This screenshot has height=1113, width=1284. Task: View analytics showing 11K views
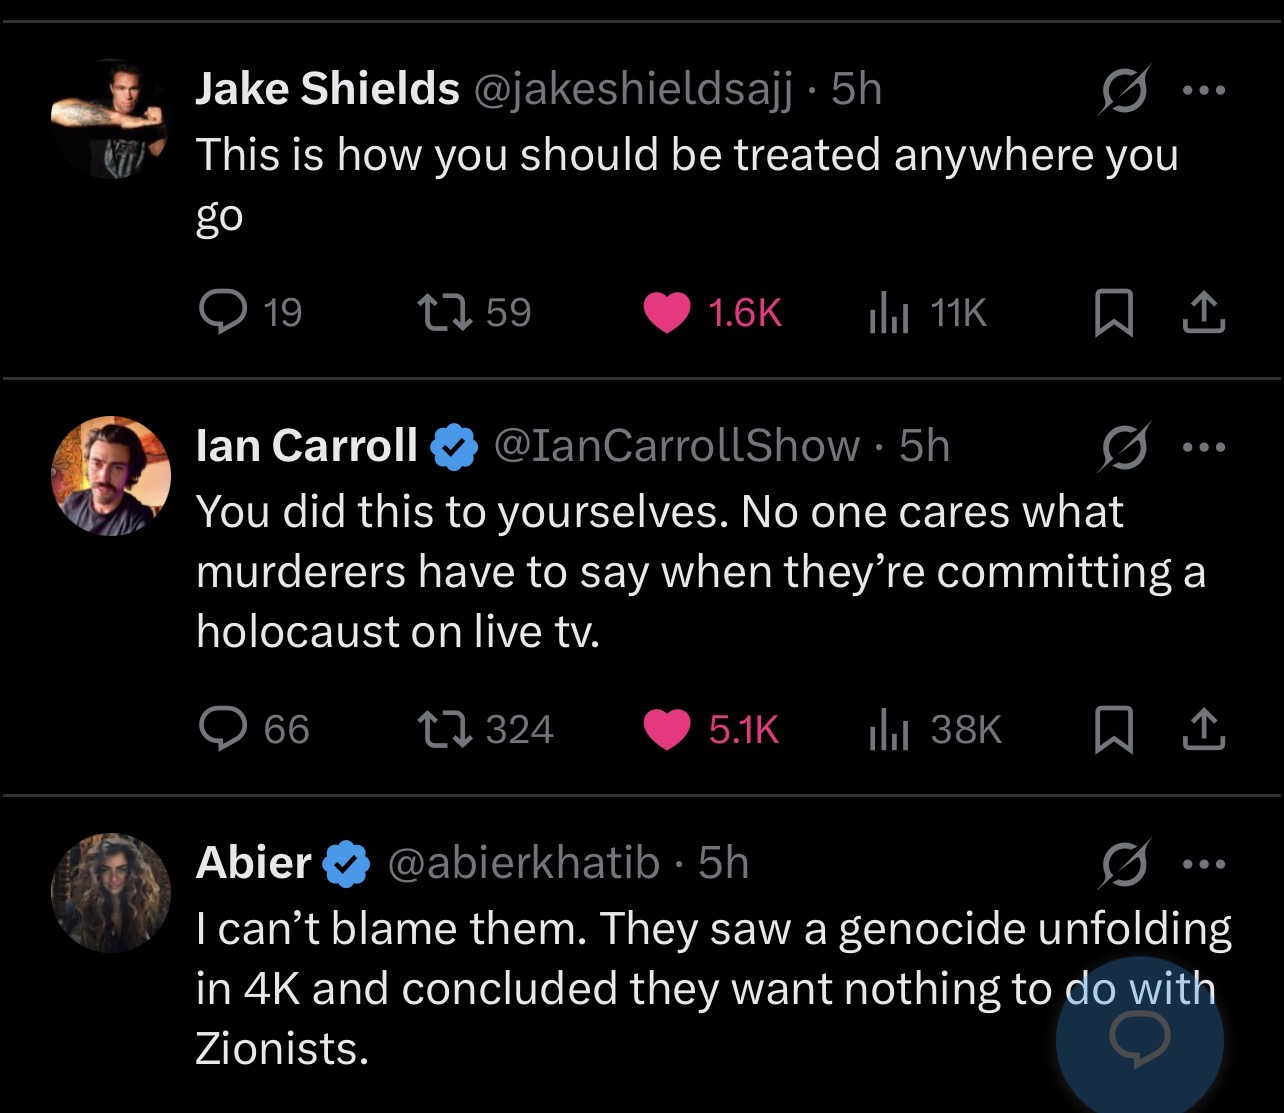927,313
